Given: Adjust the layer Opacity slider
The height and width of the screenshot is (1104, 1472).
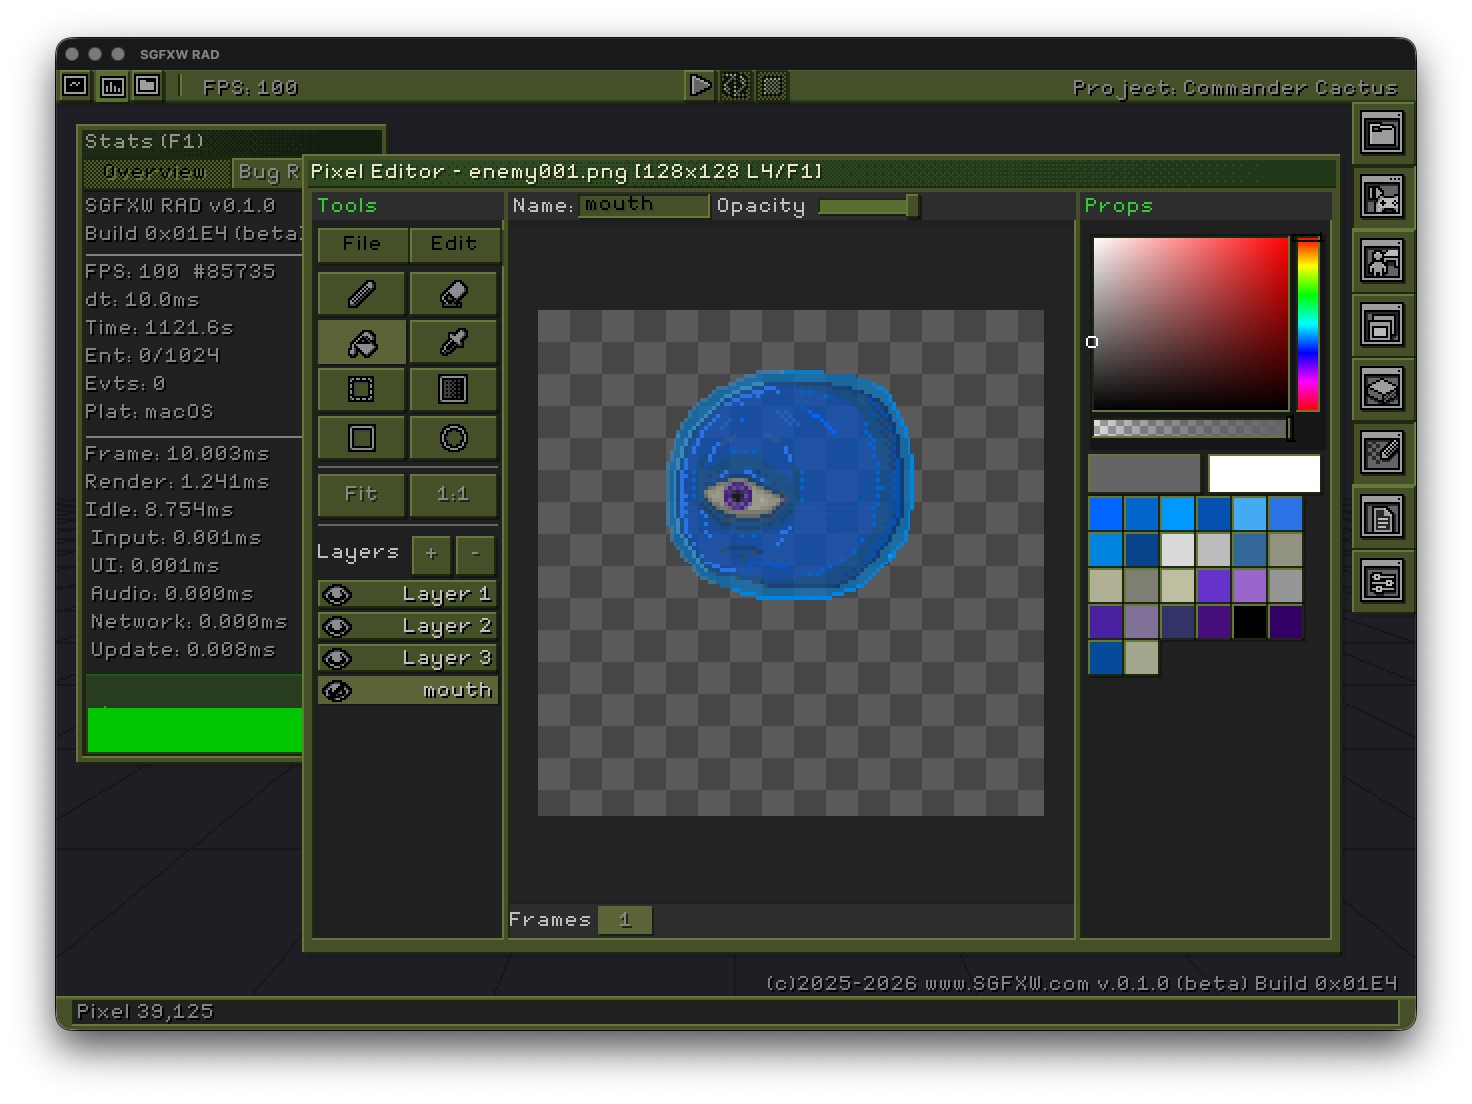Looking at the screenshot, I should pos(868,206).
